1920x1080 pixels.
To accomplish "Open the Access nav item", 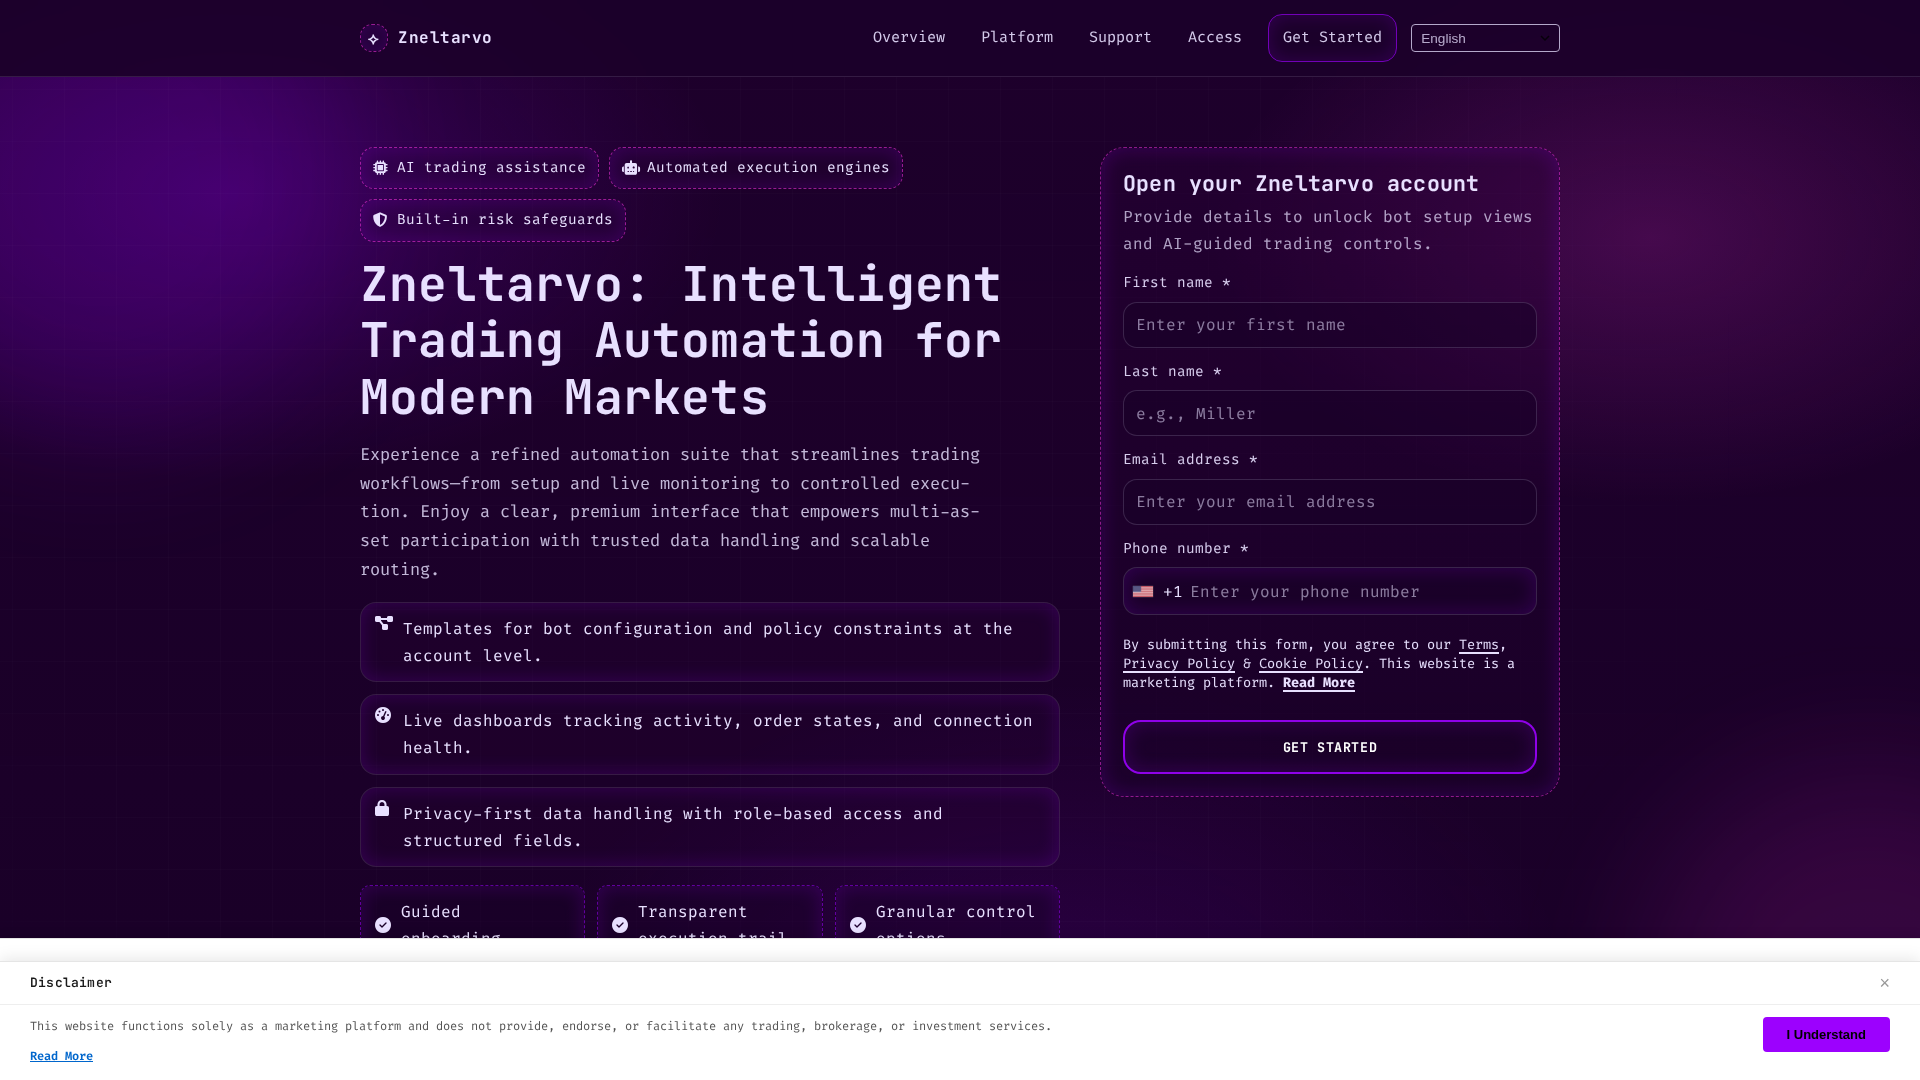I will coord(1215,37).
